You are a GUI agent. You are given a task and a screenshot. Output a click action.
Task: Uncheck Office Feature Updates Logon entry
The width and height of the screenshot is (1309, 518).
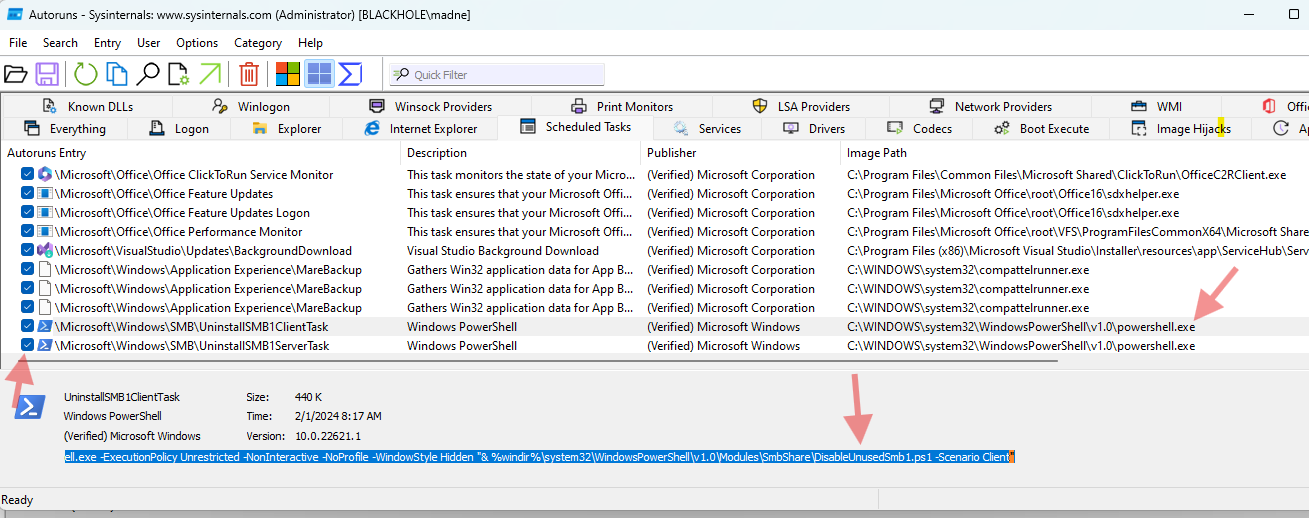(x=28, y=213)
